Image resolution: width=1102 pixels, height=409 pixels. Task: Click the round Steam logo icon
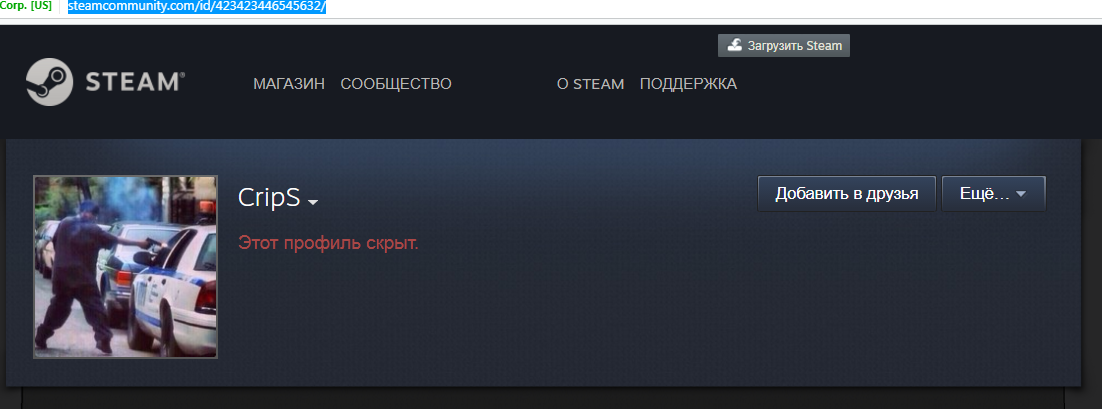pos(49,82)
